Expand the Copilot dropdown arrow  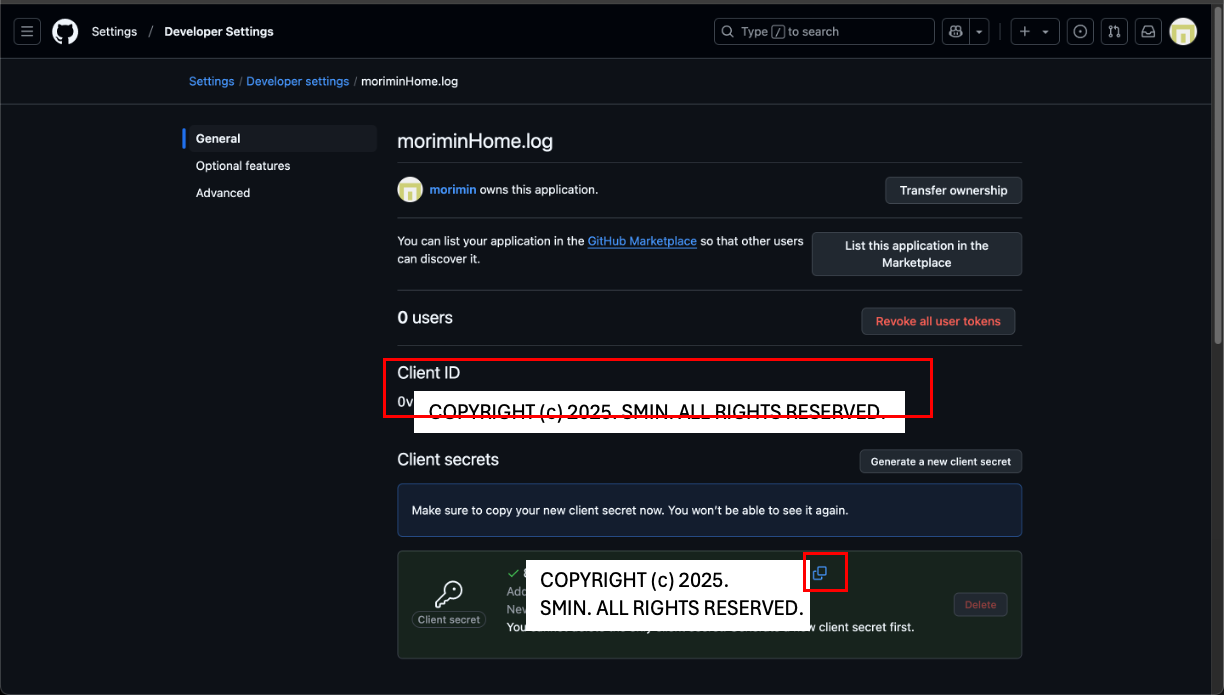pos(979,32)
